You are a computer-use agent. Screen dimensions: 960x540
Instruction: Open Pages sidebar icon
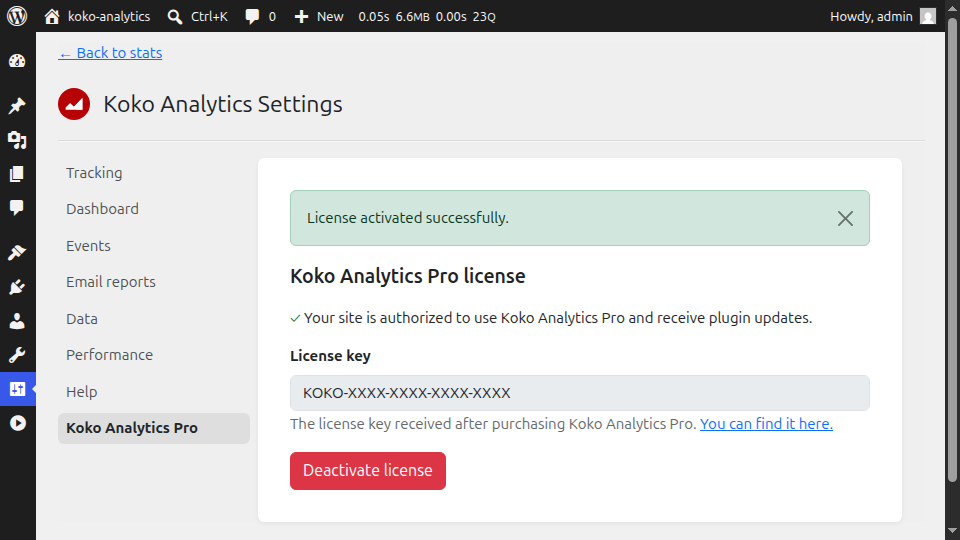pos(17,174)
